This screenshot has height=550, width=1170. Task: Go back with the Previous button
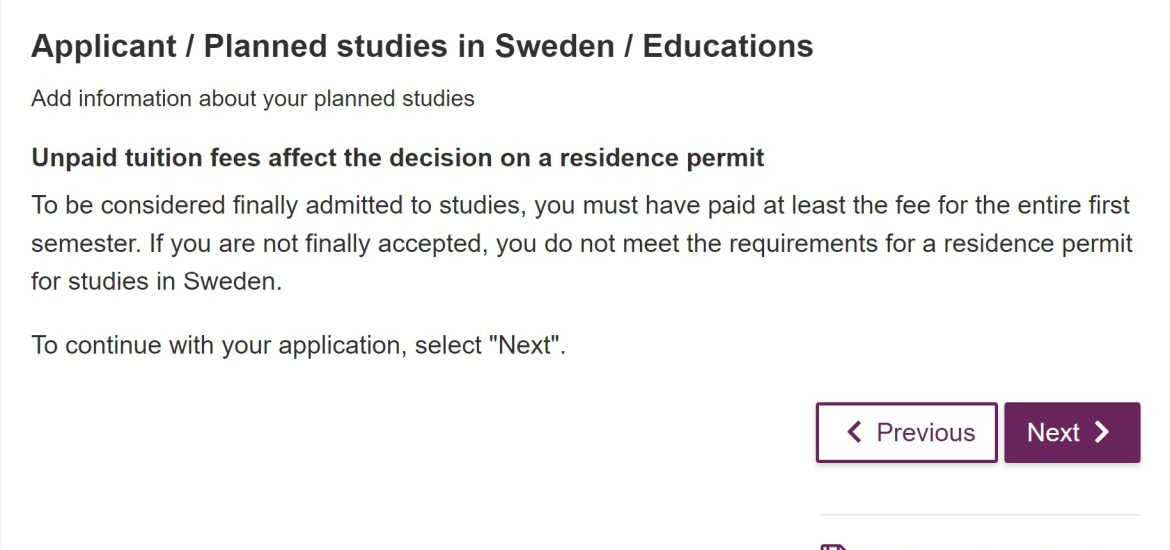click(907, 433)
